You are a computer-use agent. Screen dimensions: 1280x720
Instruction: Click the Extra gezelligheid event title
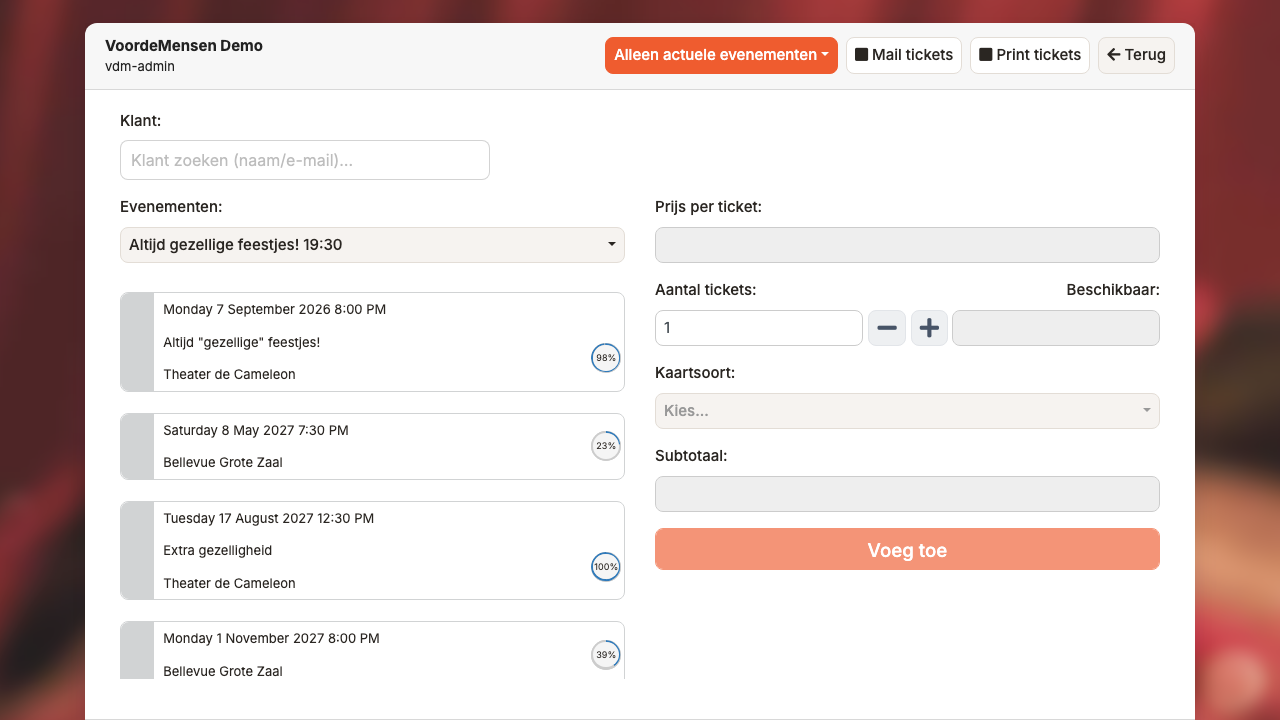[218, 551]
